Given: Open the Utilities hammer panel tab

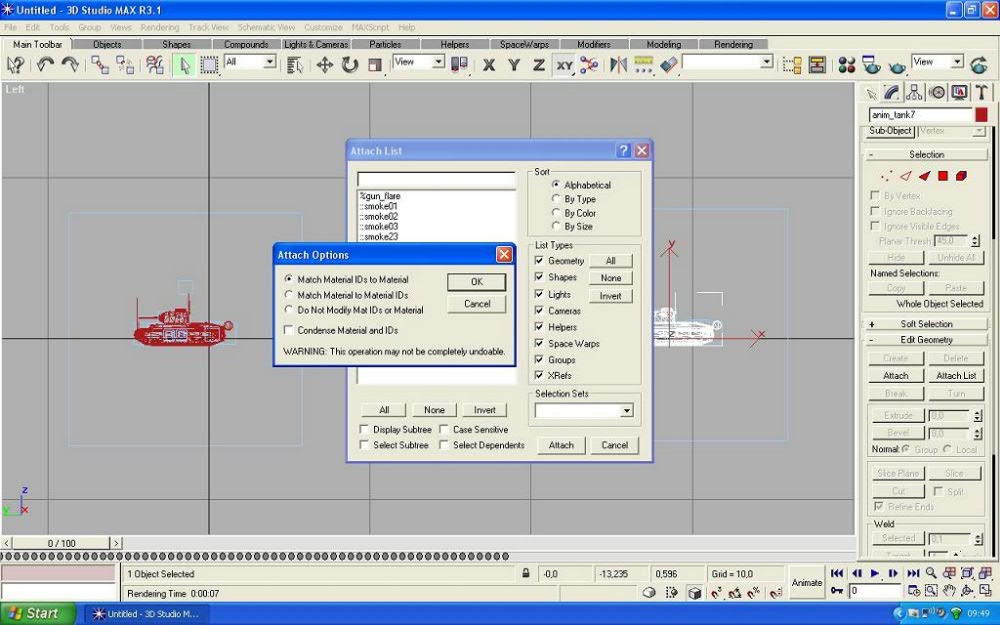Looking at the screenshot, I should [982, 92].
